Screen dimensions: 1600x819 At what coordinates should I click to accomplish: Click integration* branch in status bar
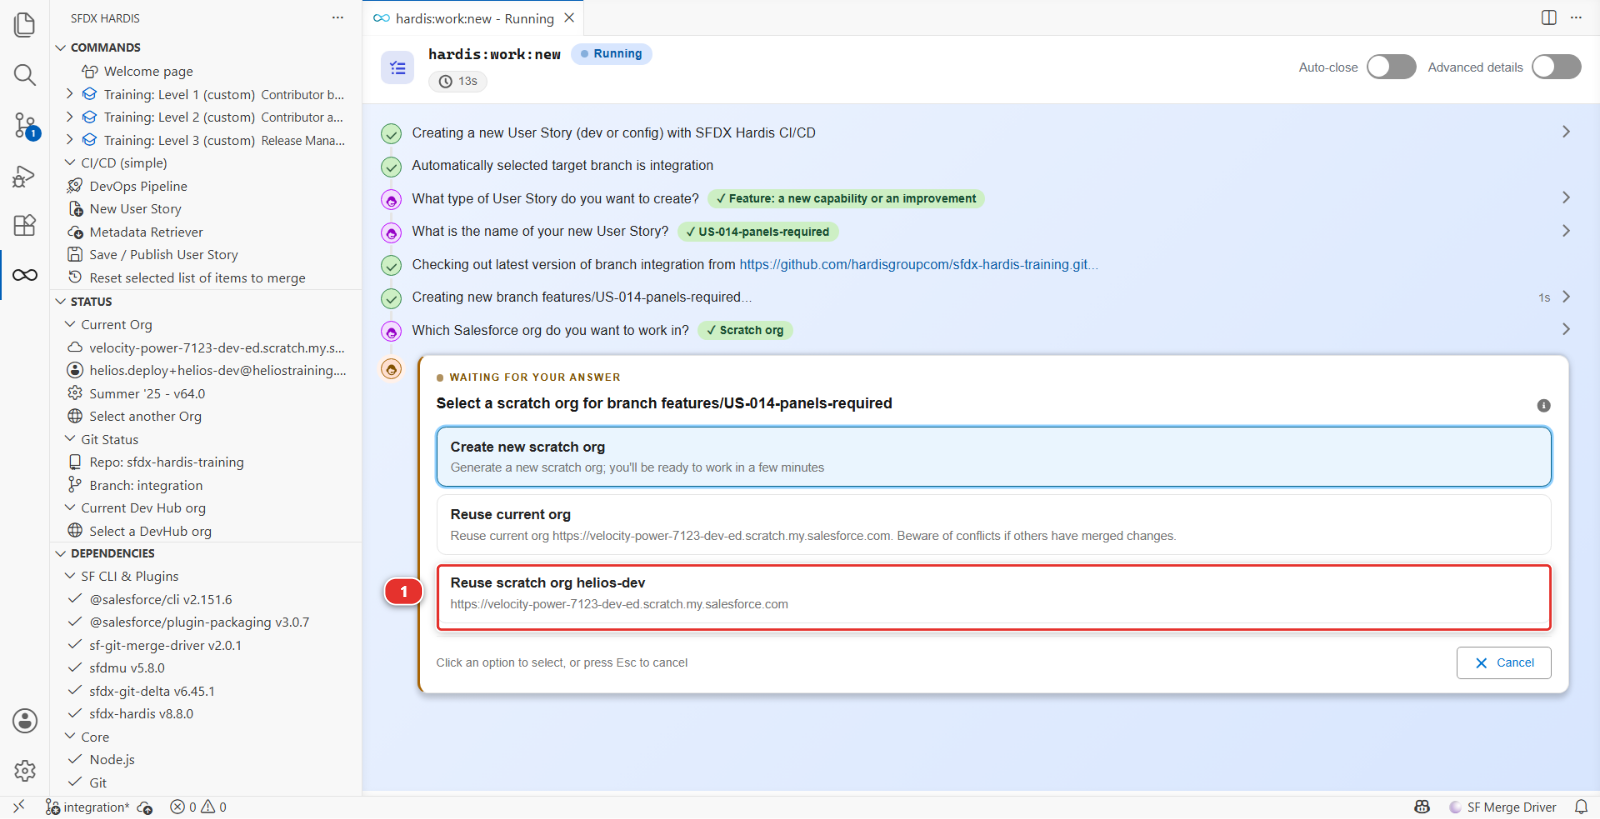87,807
